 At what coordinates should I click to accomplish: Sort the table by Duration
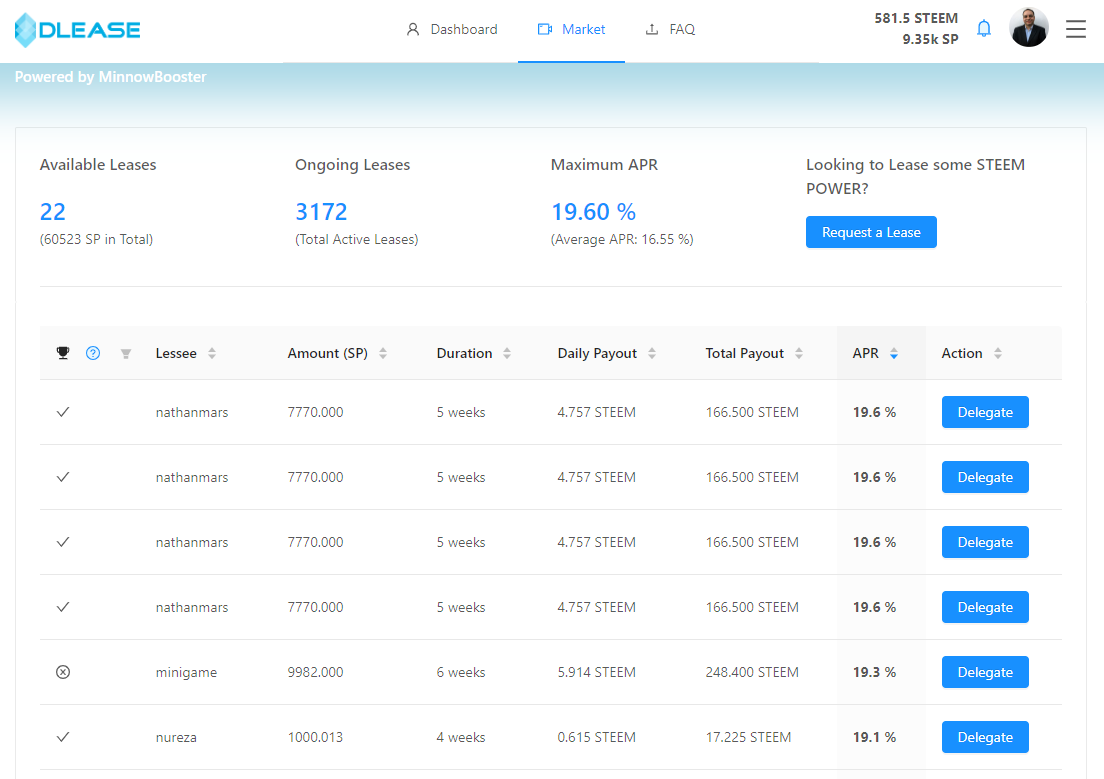coord(507,354)
